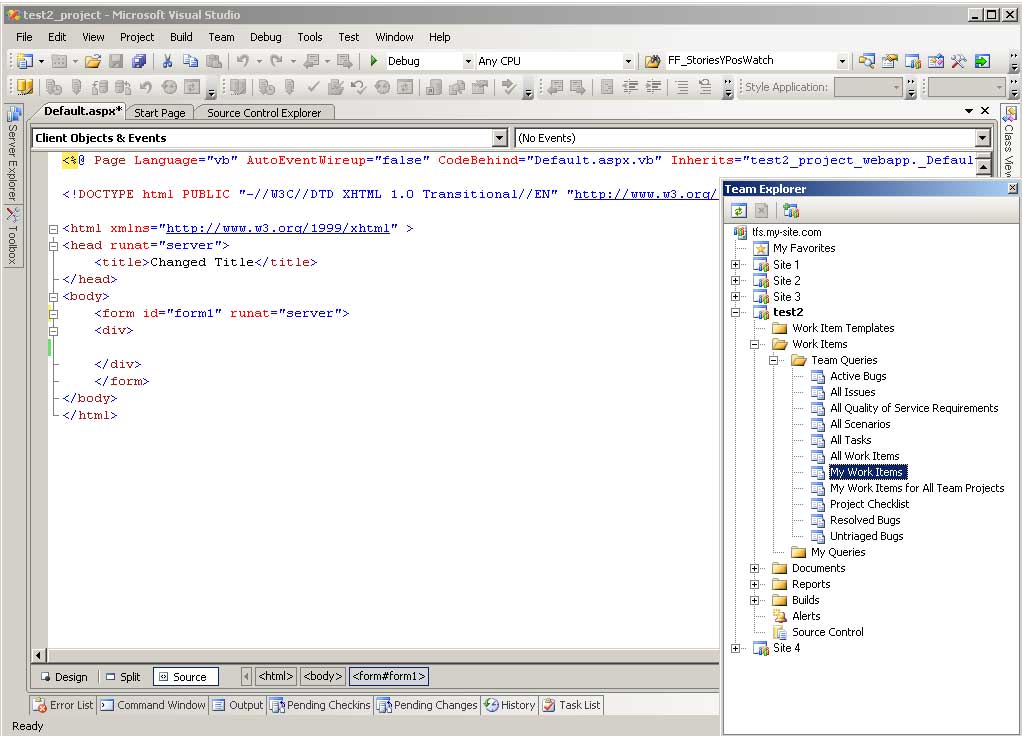The width and height of the screenshot is (1022, 736).
Task: Expand the Site 1 tree node
Action: click(735, 265)
